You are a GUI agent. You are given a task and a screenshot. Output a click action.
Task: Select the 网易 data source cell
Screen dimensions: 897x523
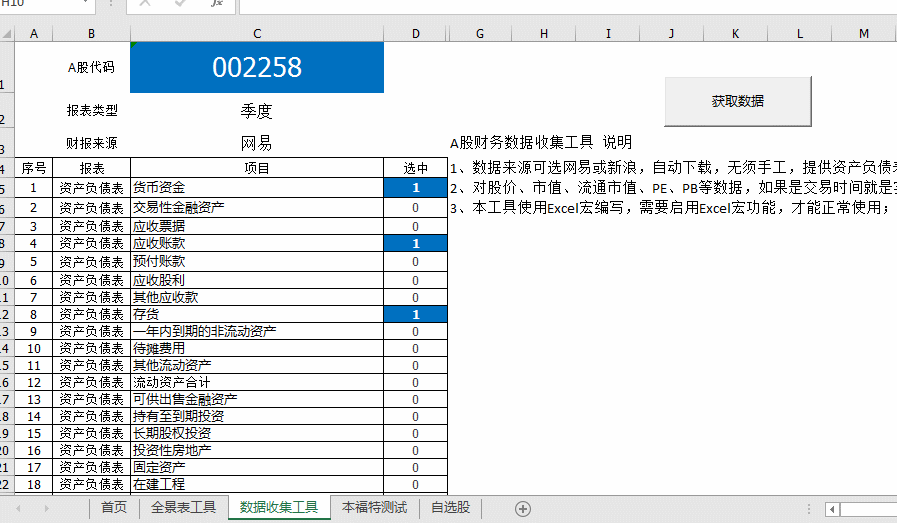click(256, 143)
